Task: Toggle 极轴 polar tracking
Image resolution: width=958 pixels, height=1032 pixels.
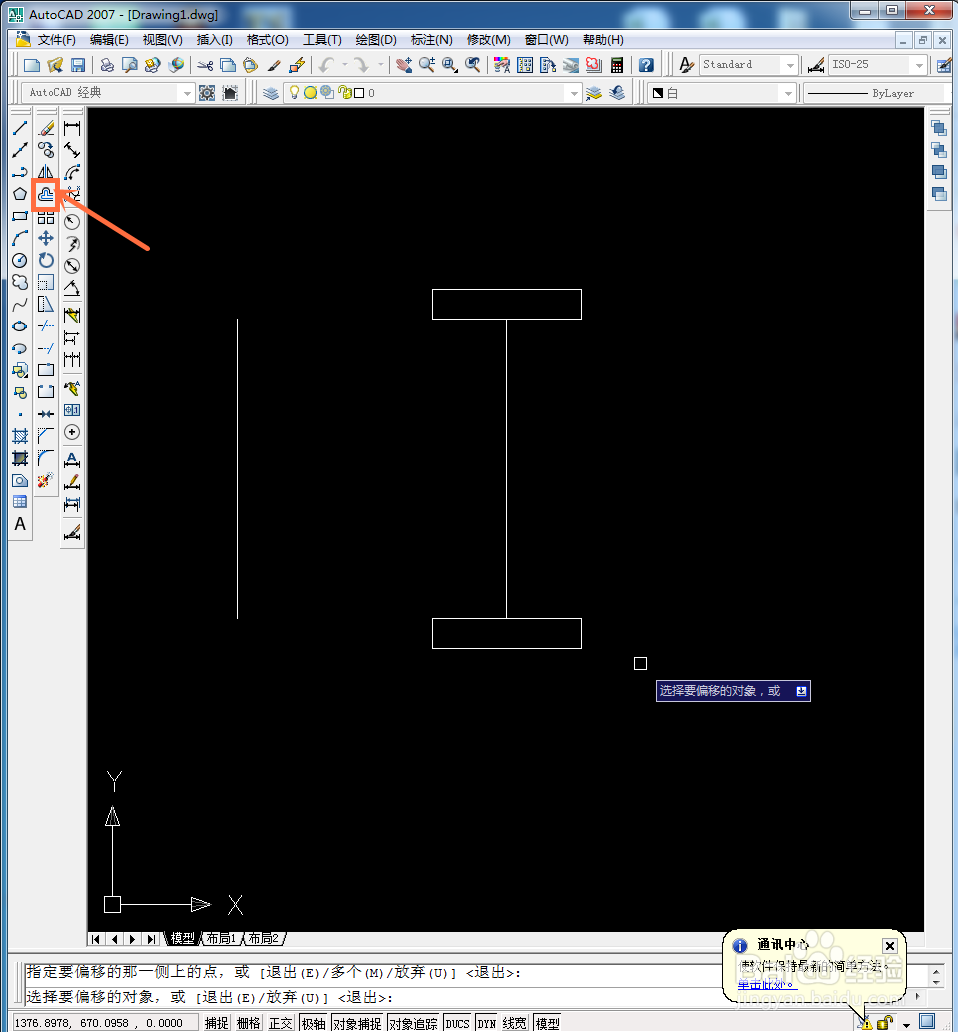Action: [314, 1023]
